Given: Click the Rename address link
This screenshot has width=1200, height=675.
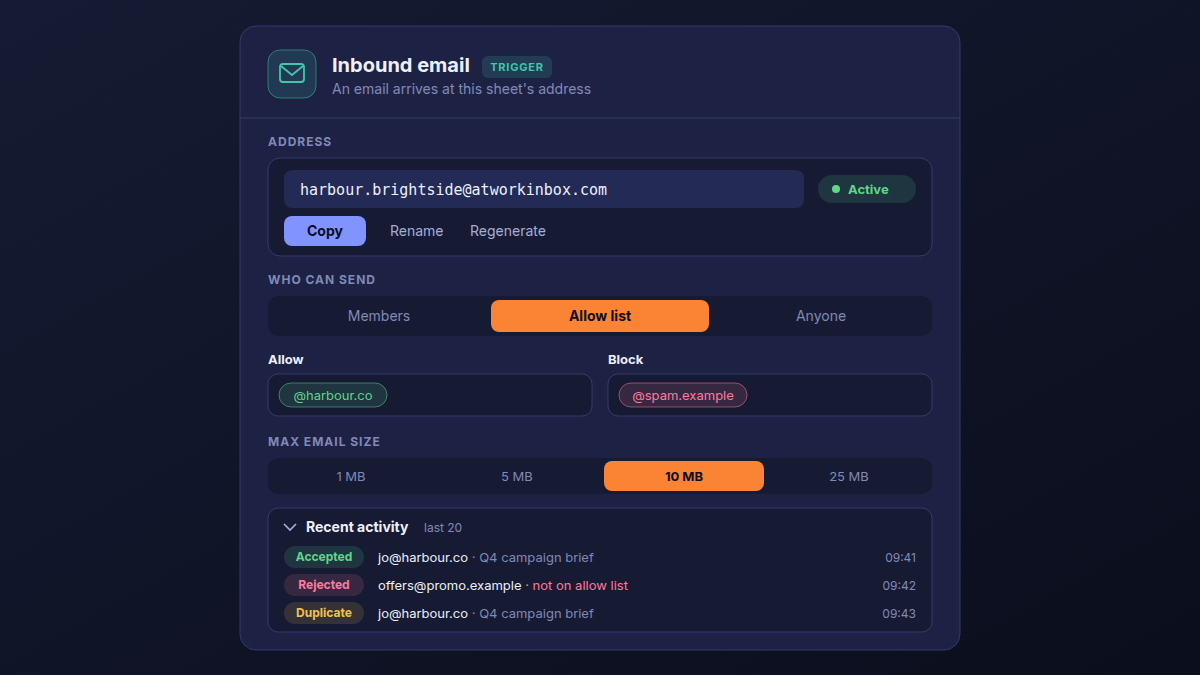Looking at the screenshot, I should (417, 231).
